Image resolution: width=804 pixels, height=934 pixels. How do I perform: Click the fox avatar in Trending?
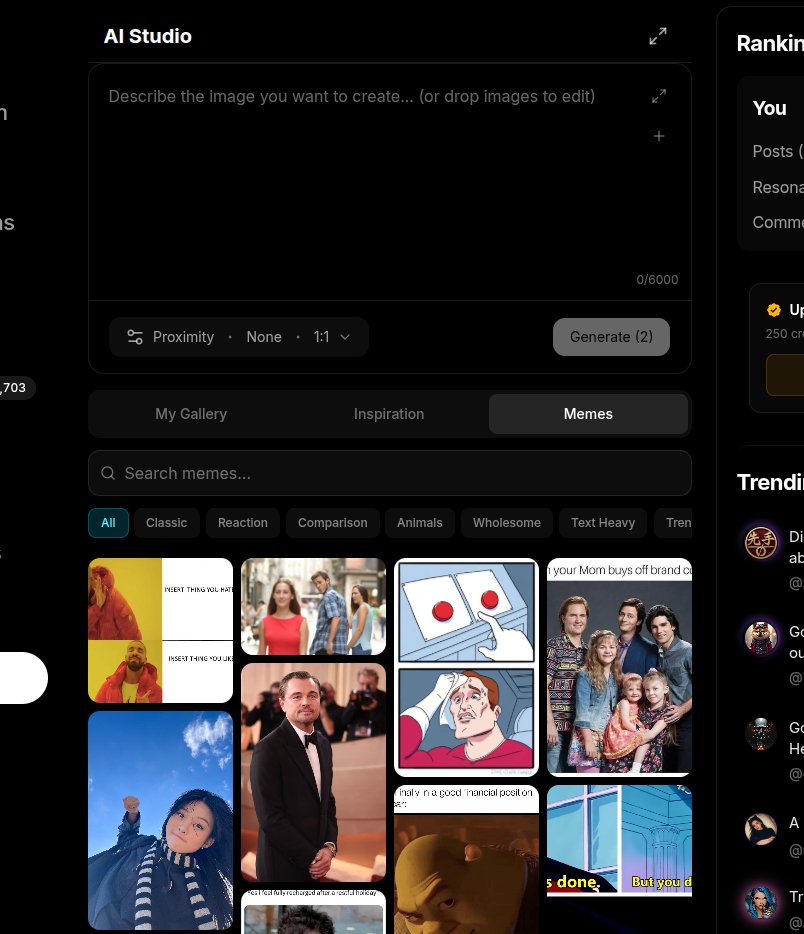[761, 637]
